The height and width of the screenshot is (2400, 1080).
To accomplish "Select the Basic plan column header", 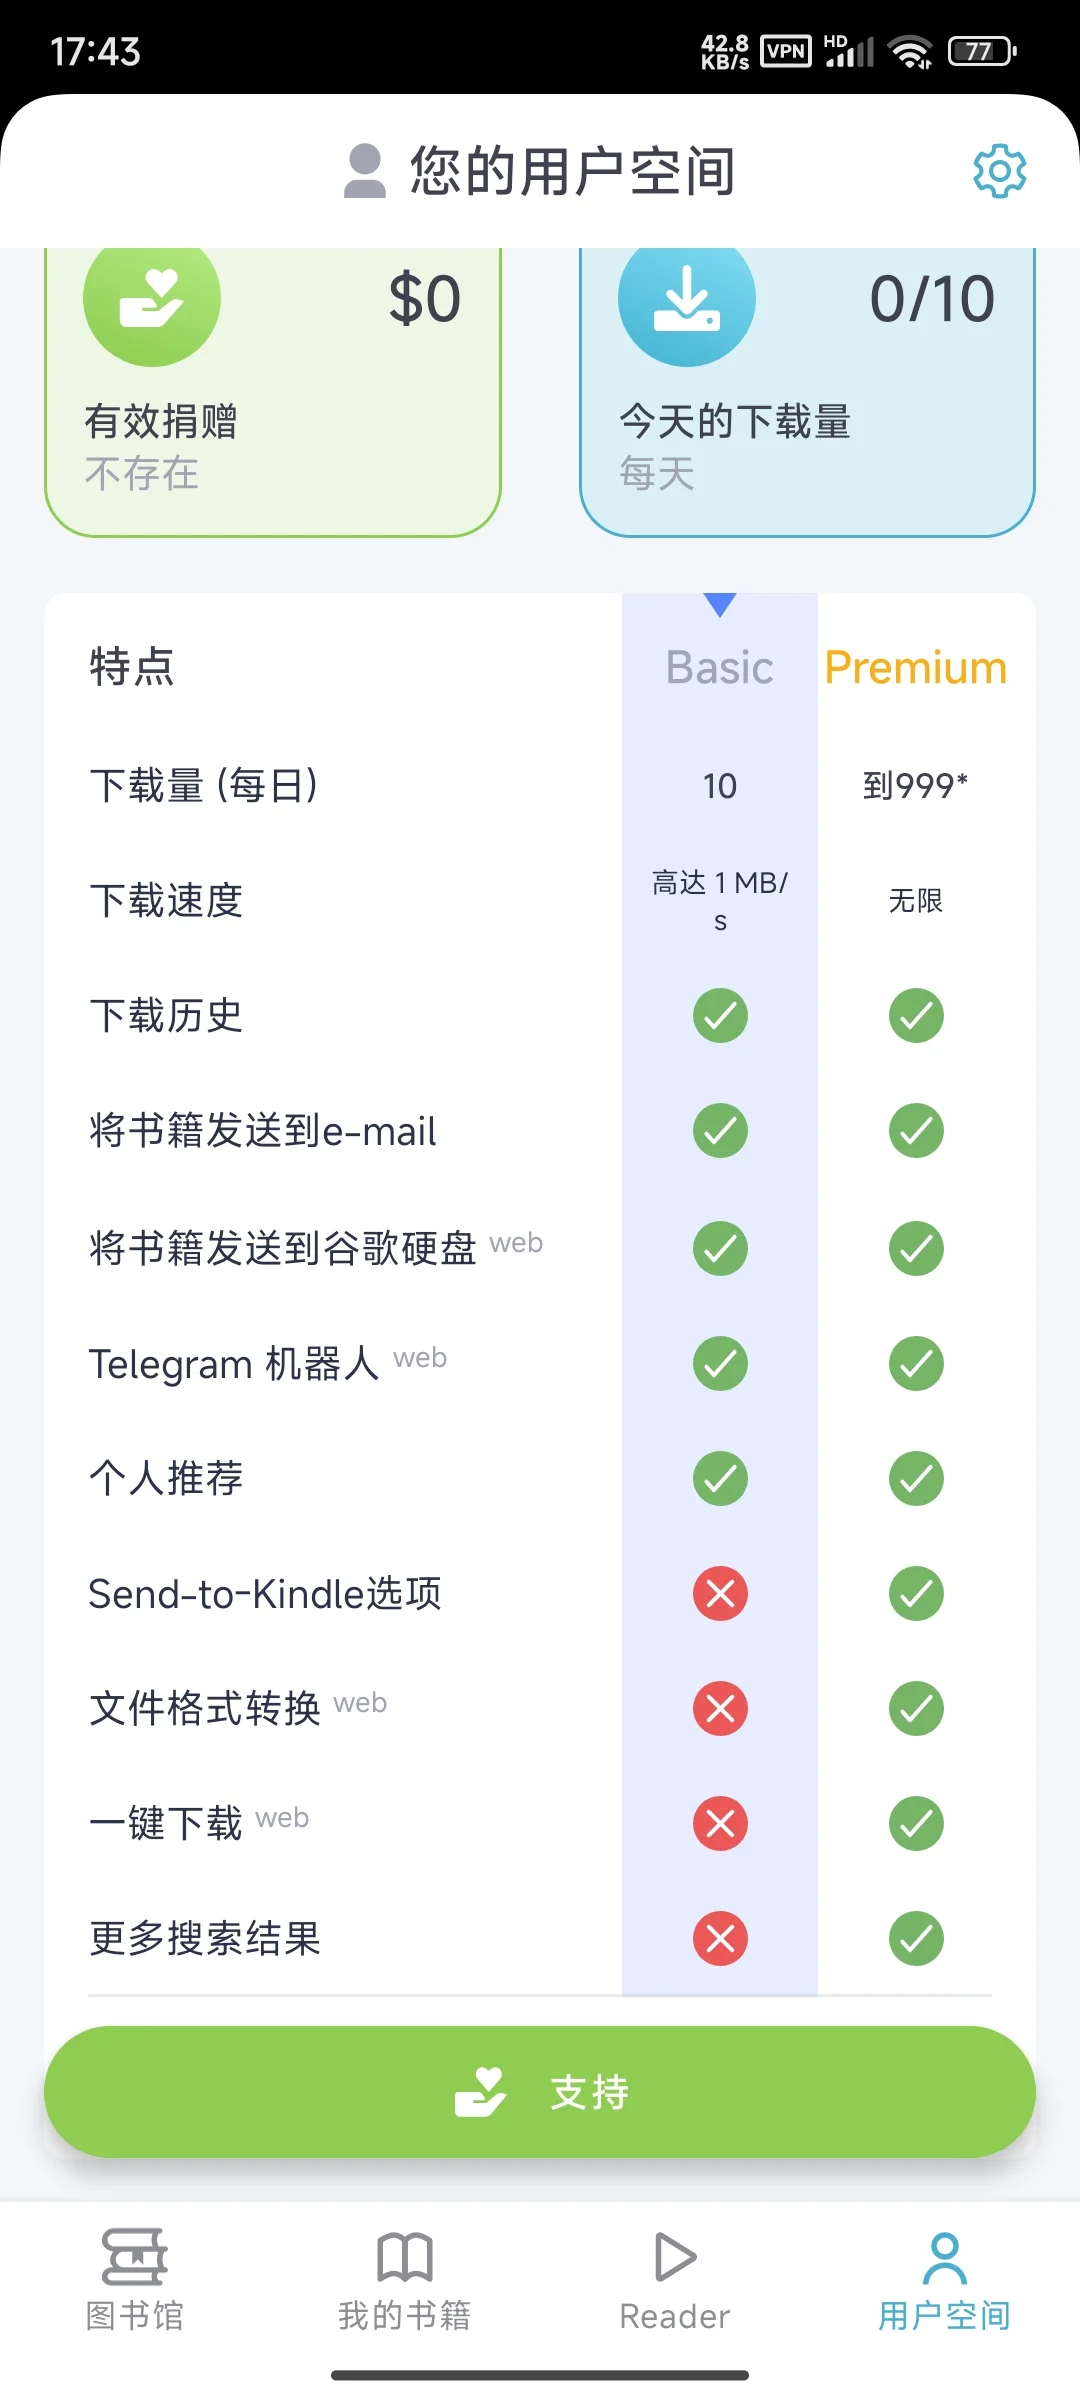I will 719,667.
